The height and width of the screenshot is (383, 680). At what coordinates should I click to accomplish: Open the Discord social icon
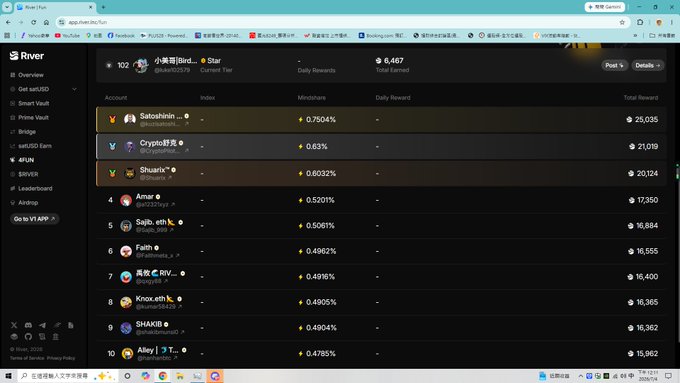[28, 325]
